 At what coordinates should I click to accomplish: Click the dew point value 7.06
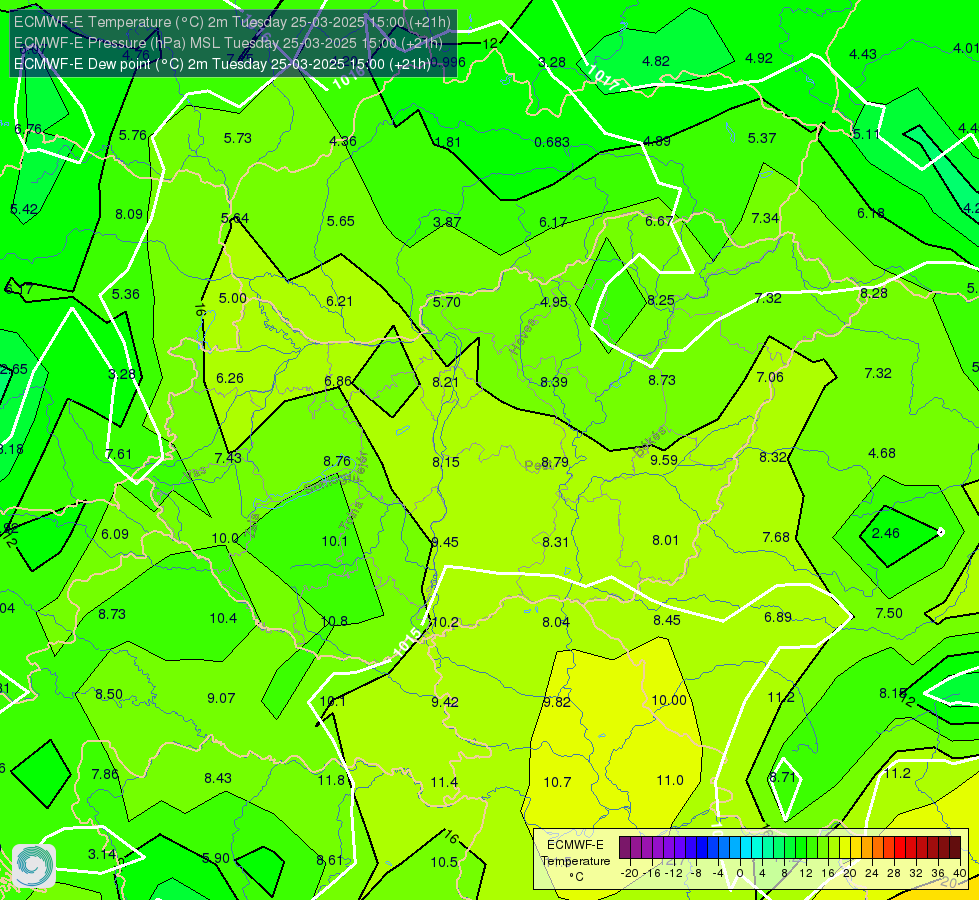770,377
